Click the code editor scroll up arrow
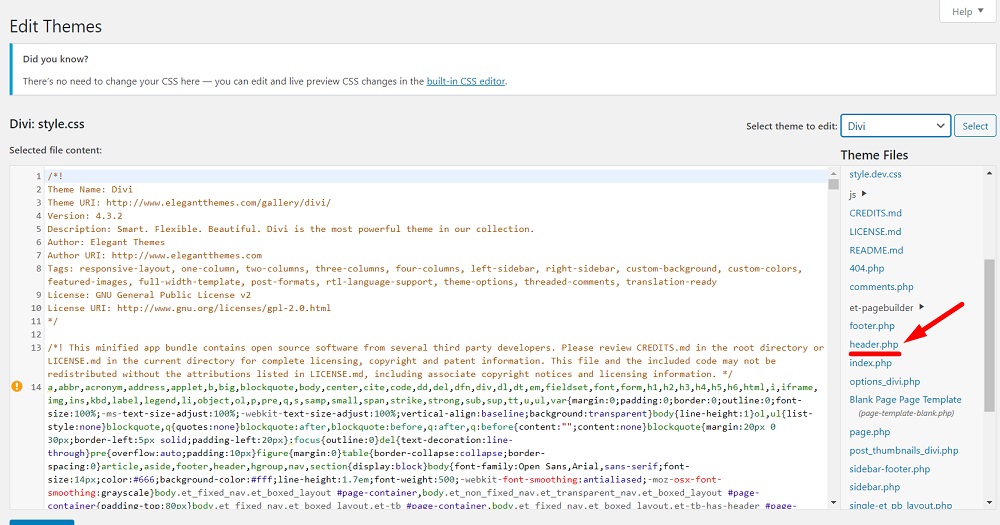Image resolution: width=1000 pixels, height=525 pixels. (833, 174)
